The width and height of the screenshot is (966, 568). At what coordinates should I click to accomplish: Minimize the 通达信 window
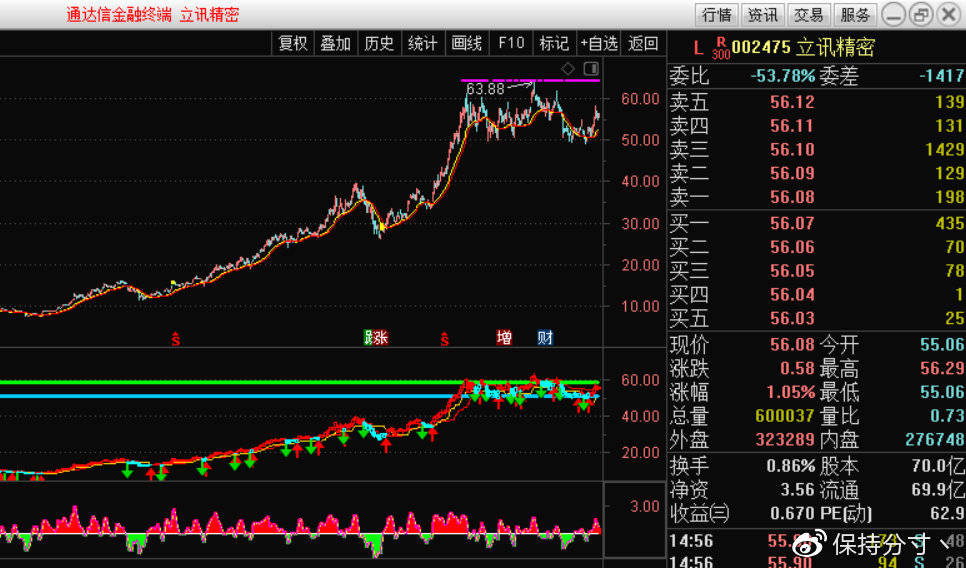click(x=893, y=15)
